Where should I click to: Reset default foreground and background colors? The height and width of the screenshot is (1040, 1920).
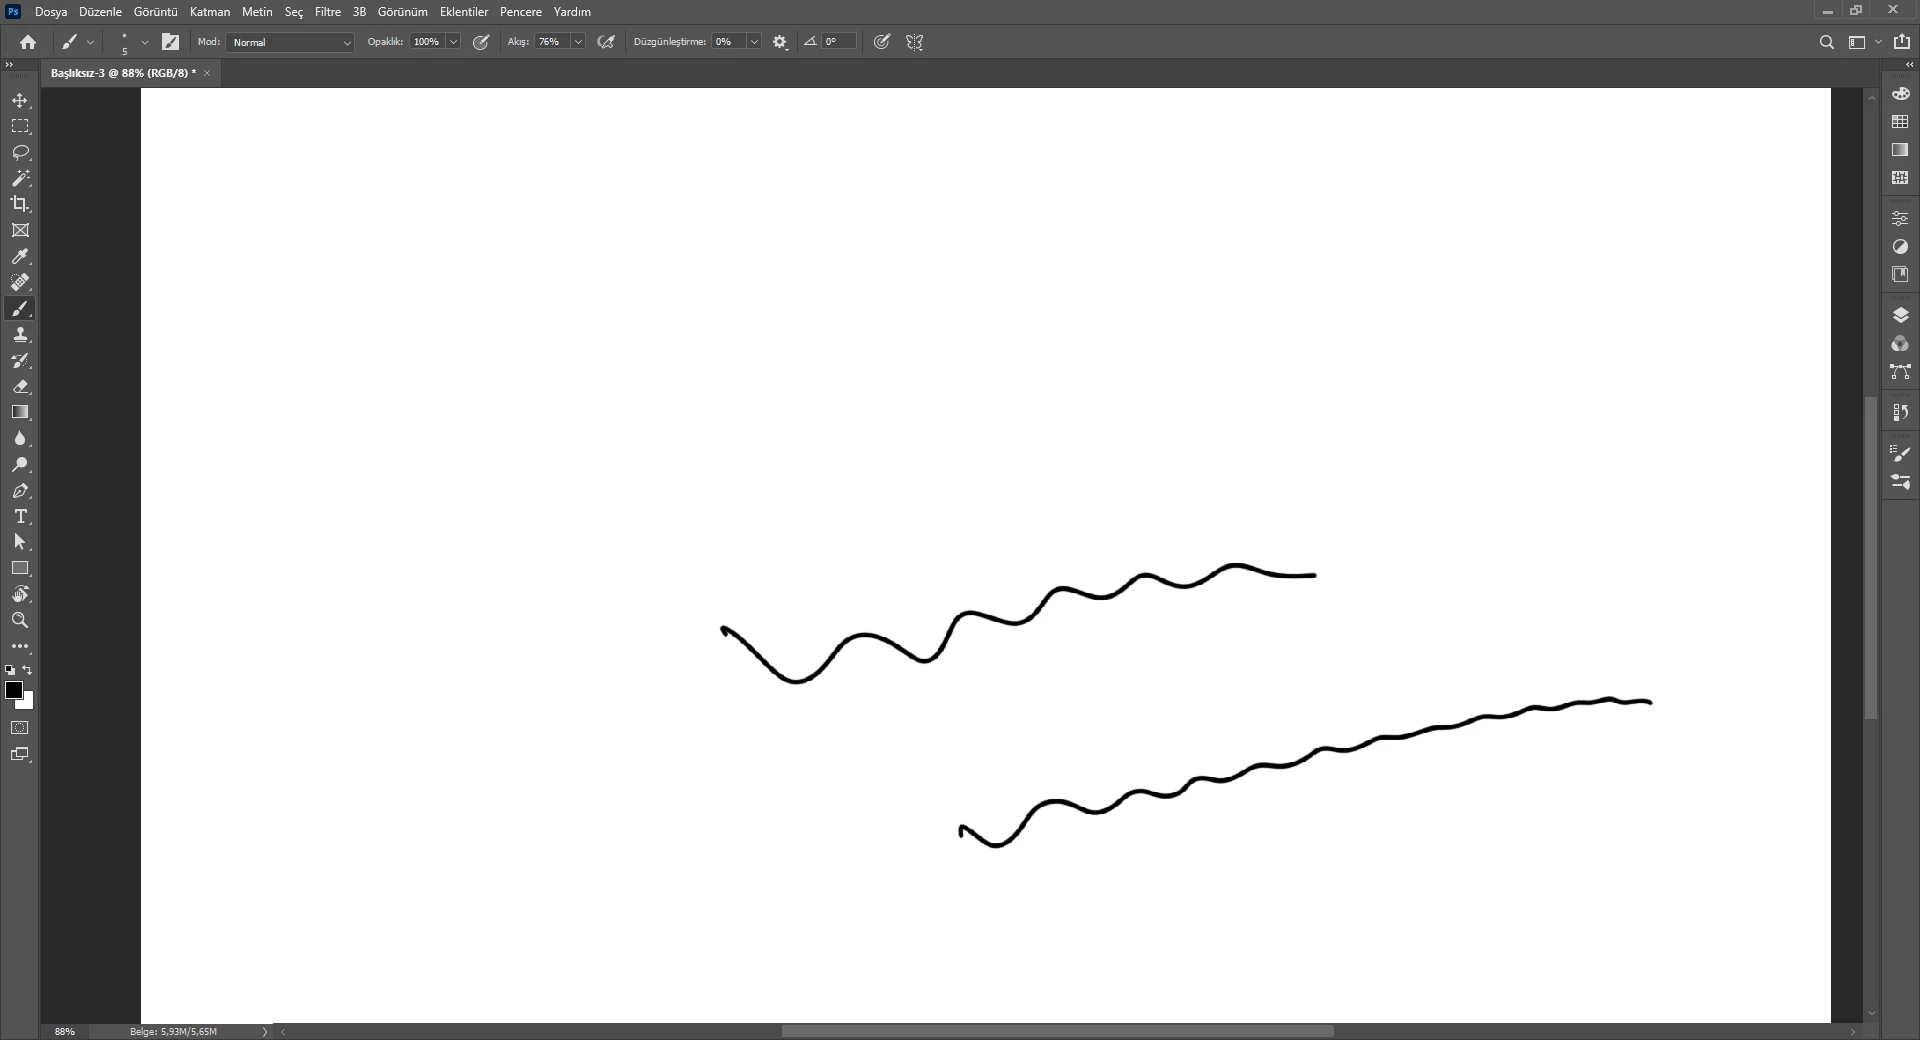(10, 670)
